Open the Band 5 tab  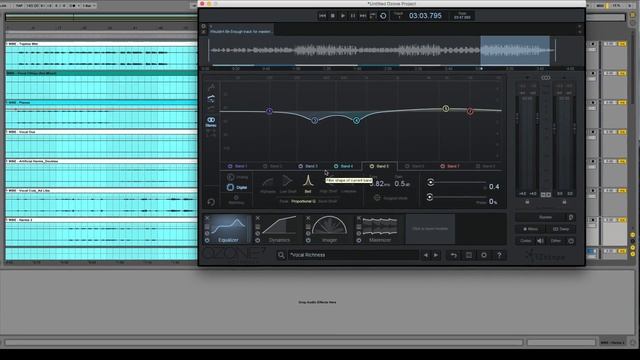tap(380, 167)
